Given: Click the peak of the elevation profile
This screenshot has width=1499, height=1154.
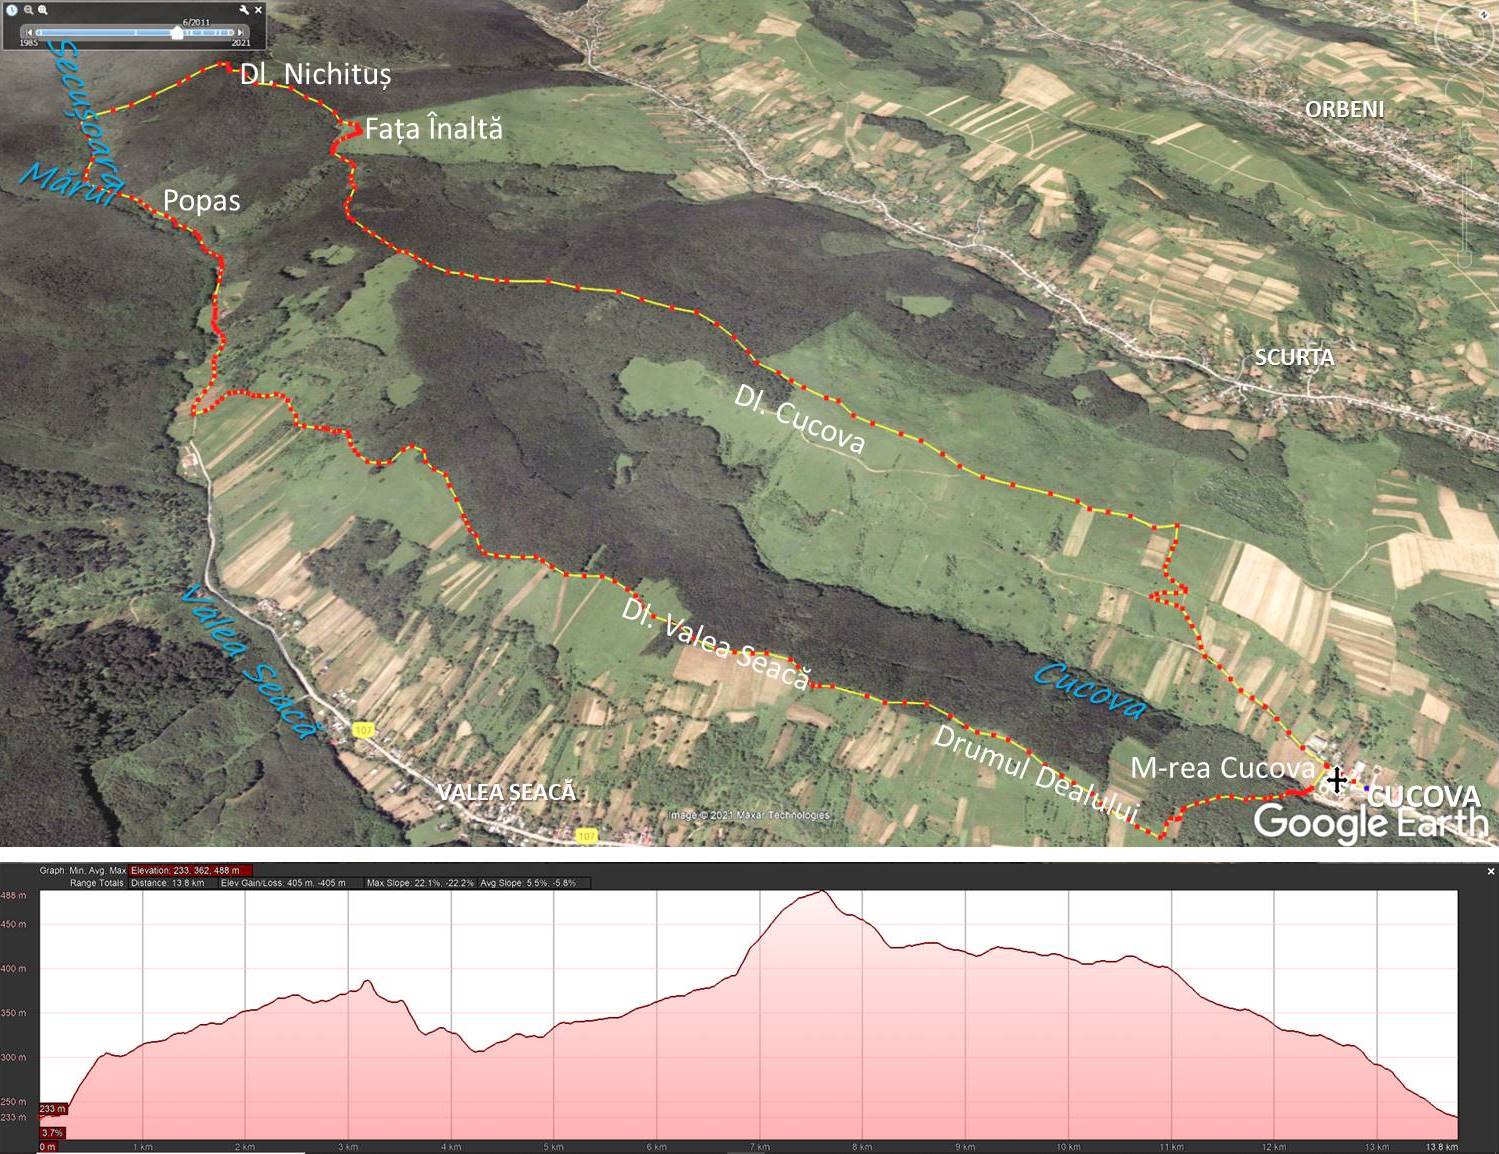Looking at the screenshot, I should coord(821,892).
